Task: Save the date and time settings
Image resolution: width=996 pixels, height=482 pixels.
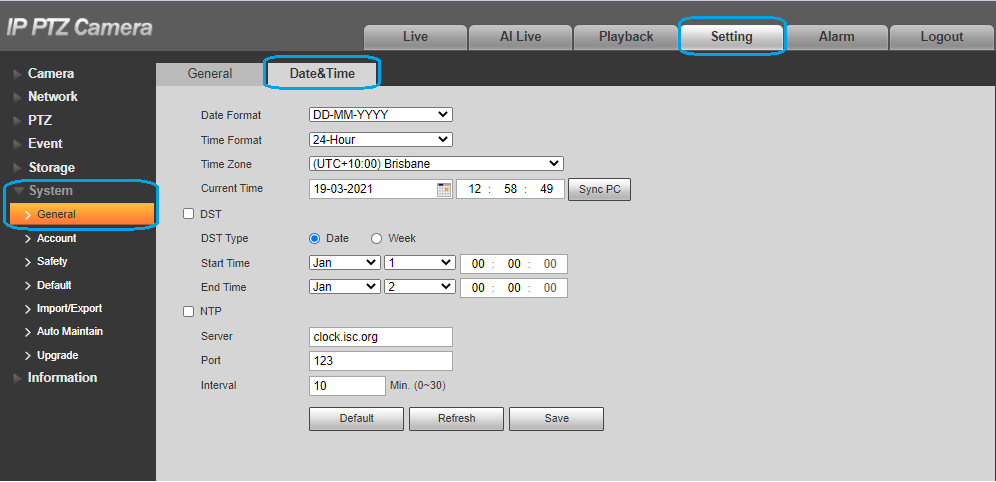Action: [556, 418]
